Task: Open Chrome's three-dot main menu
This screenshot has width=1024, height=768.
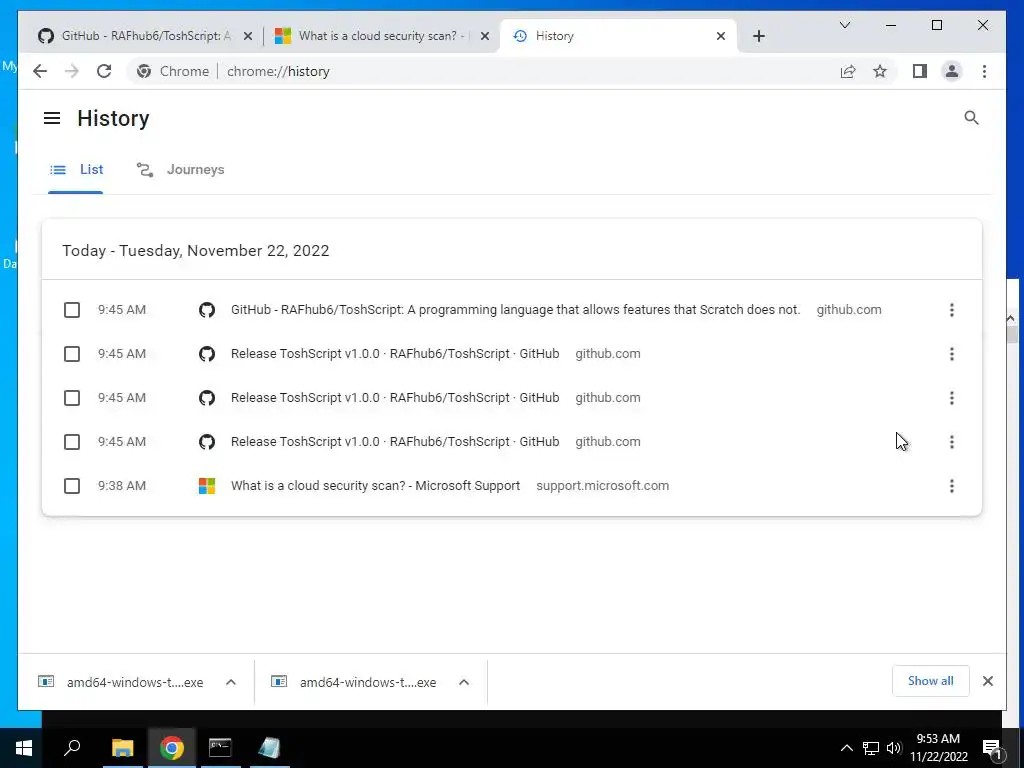Action: 984,71
